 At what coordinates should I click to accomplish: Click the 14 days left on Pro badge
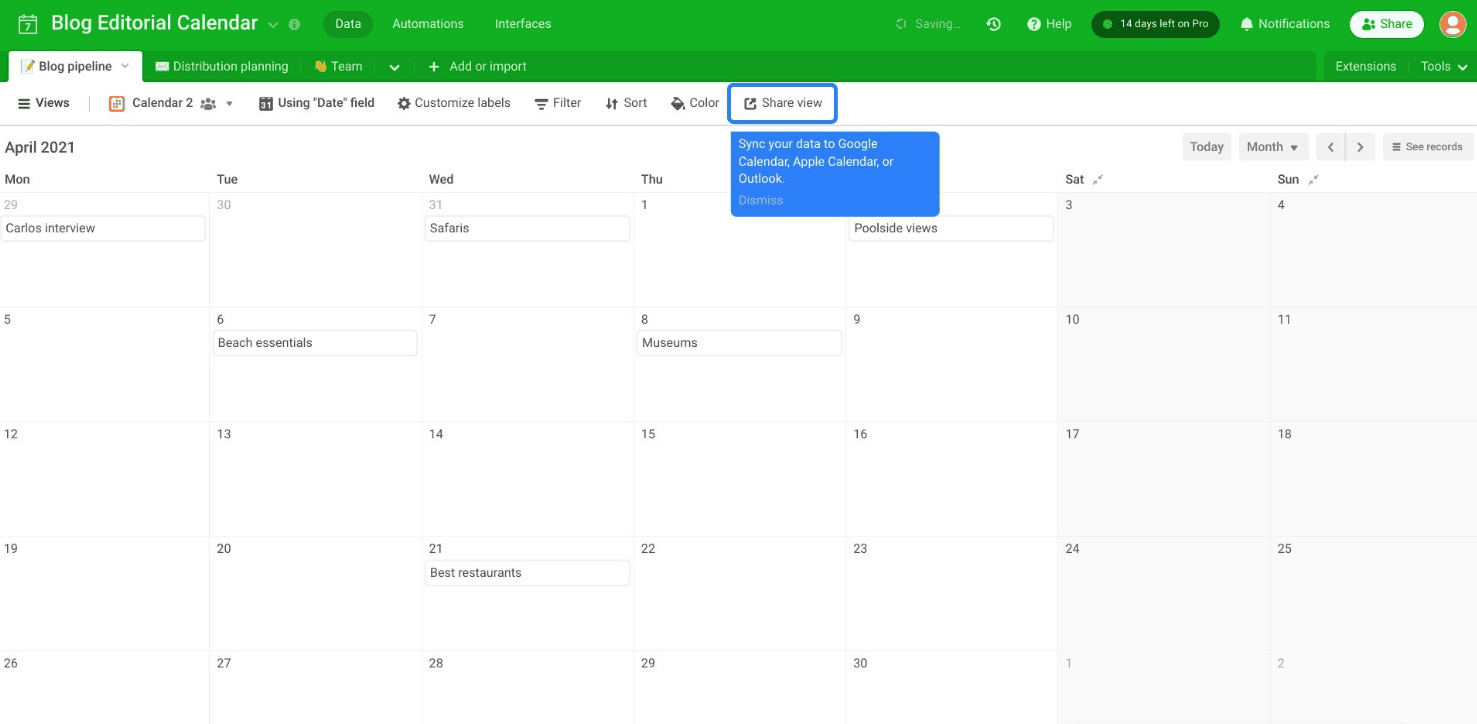pyautogui.click(x=1155, y=24)
